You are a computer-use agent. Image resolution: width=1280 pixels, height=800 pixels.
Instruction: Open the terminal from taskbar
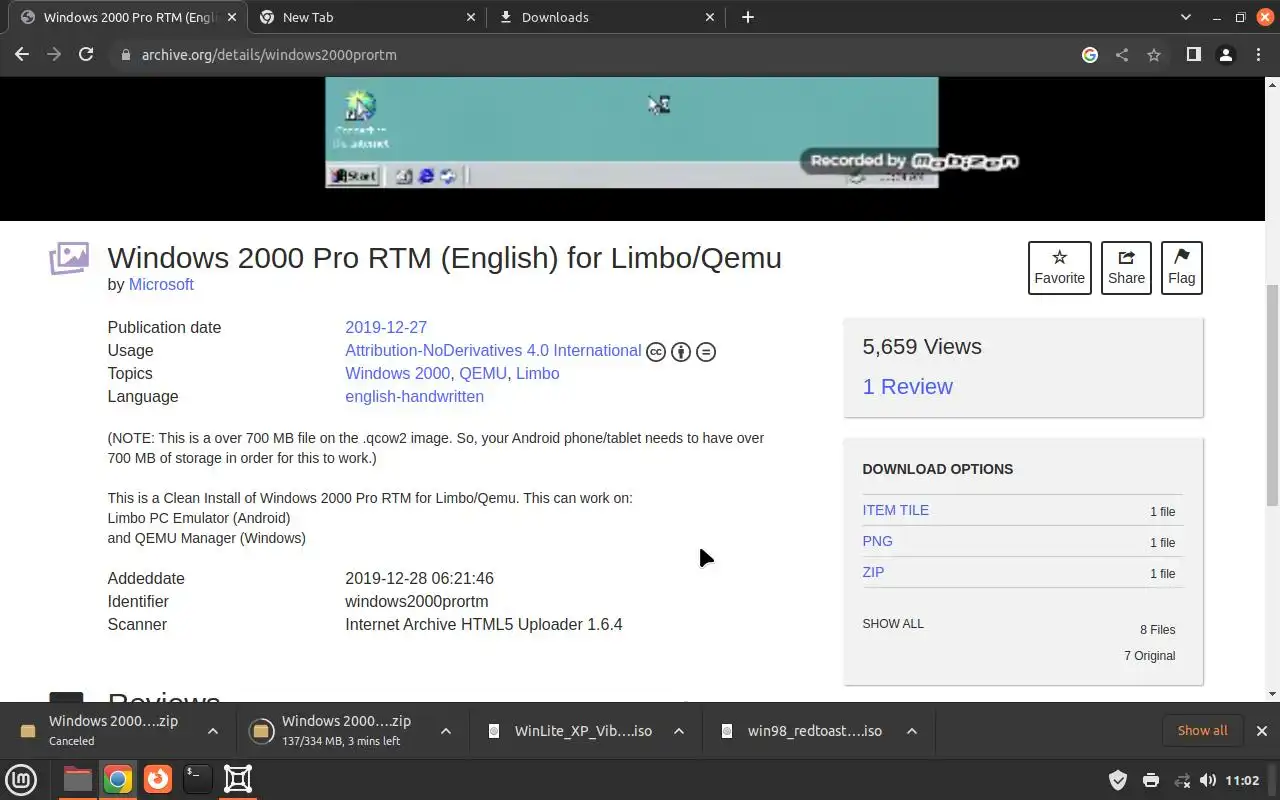[x=198, y=779]
